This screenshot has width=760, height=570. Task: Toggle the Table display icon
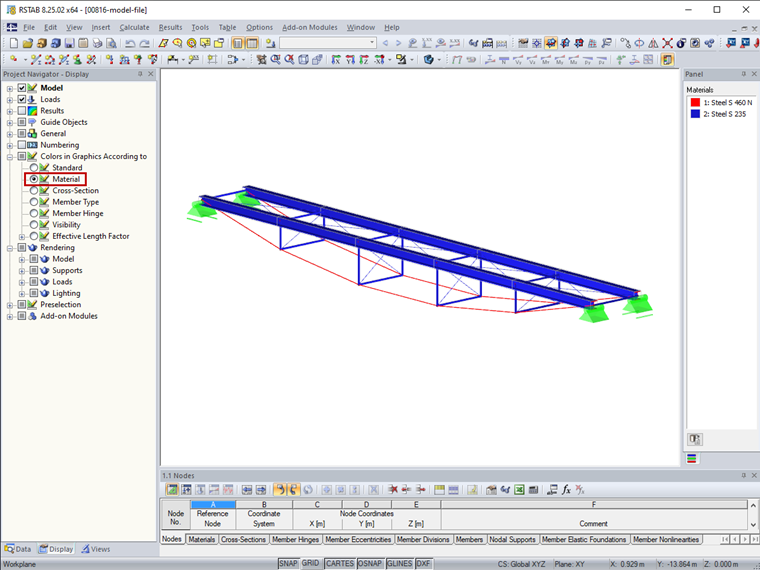pos(252,43)
